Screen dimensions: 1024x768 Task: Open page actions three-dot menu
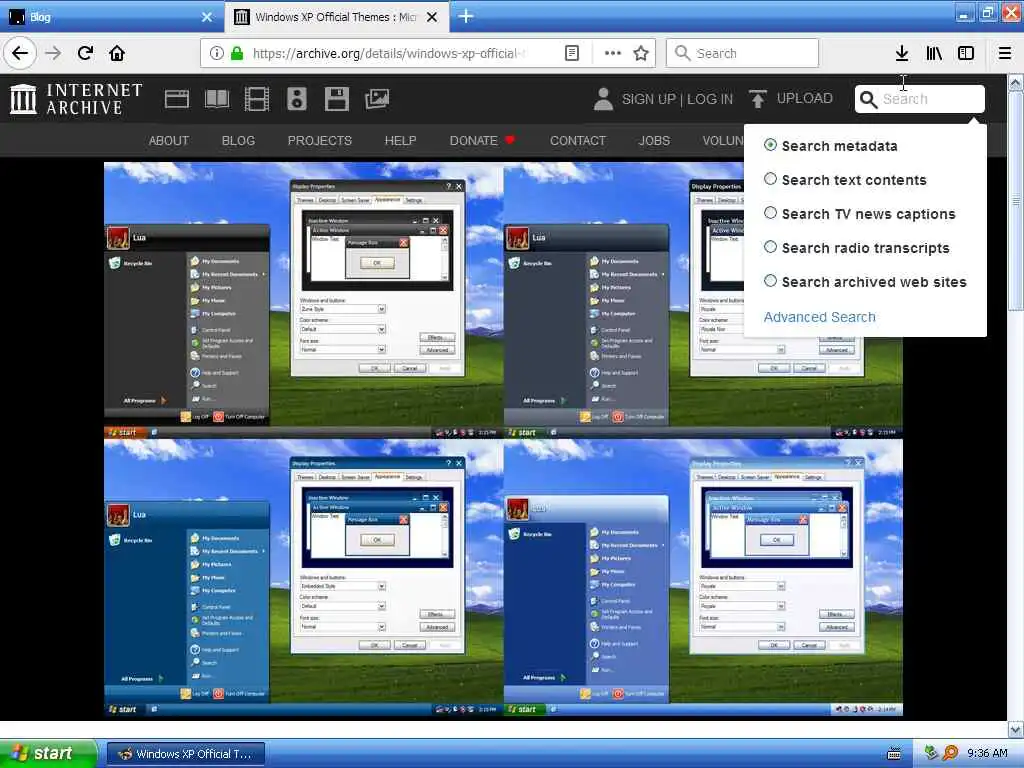612,53
